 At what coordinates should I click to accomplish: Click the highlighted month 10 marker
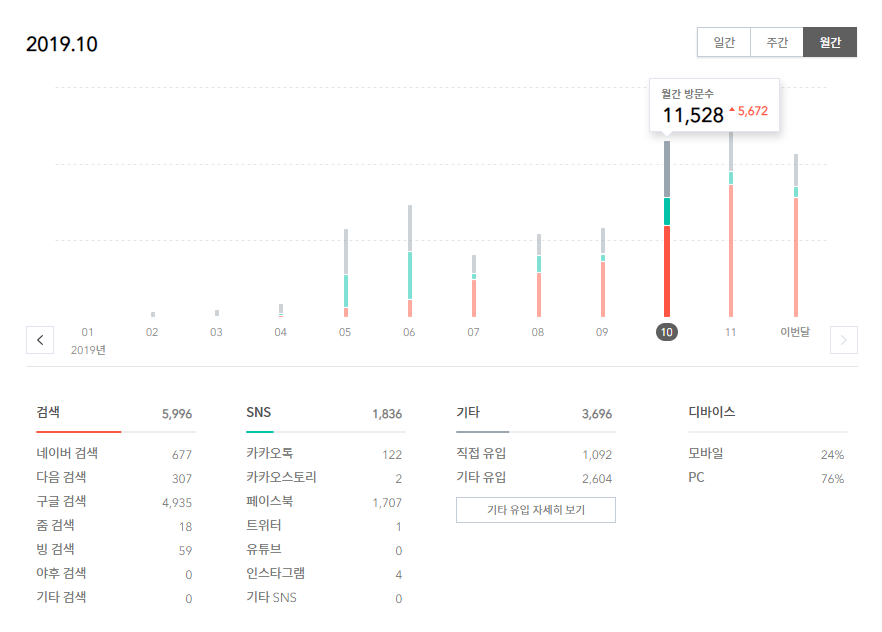[667, 332]
